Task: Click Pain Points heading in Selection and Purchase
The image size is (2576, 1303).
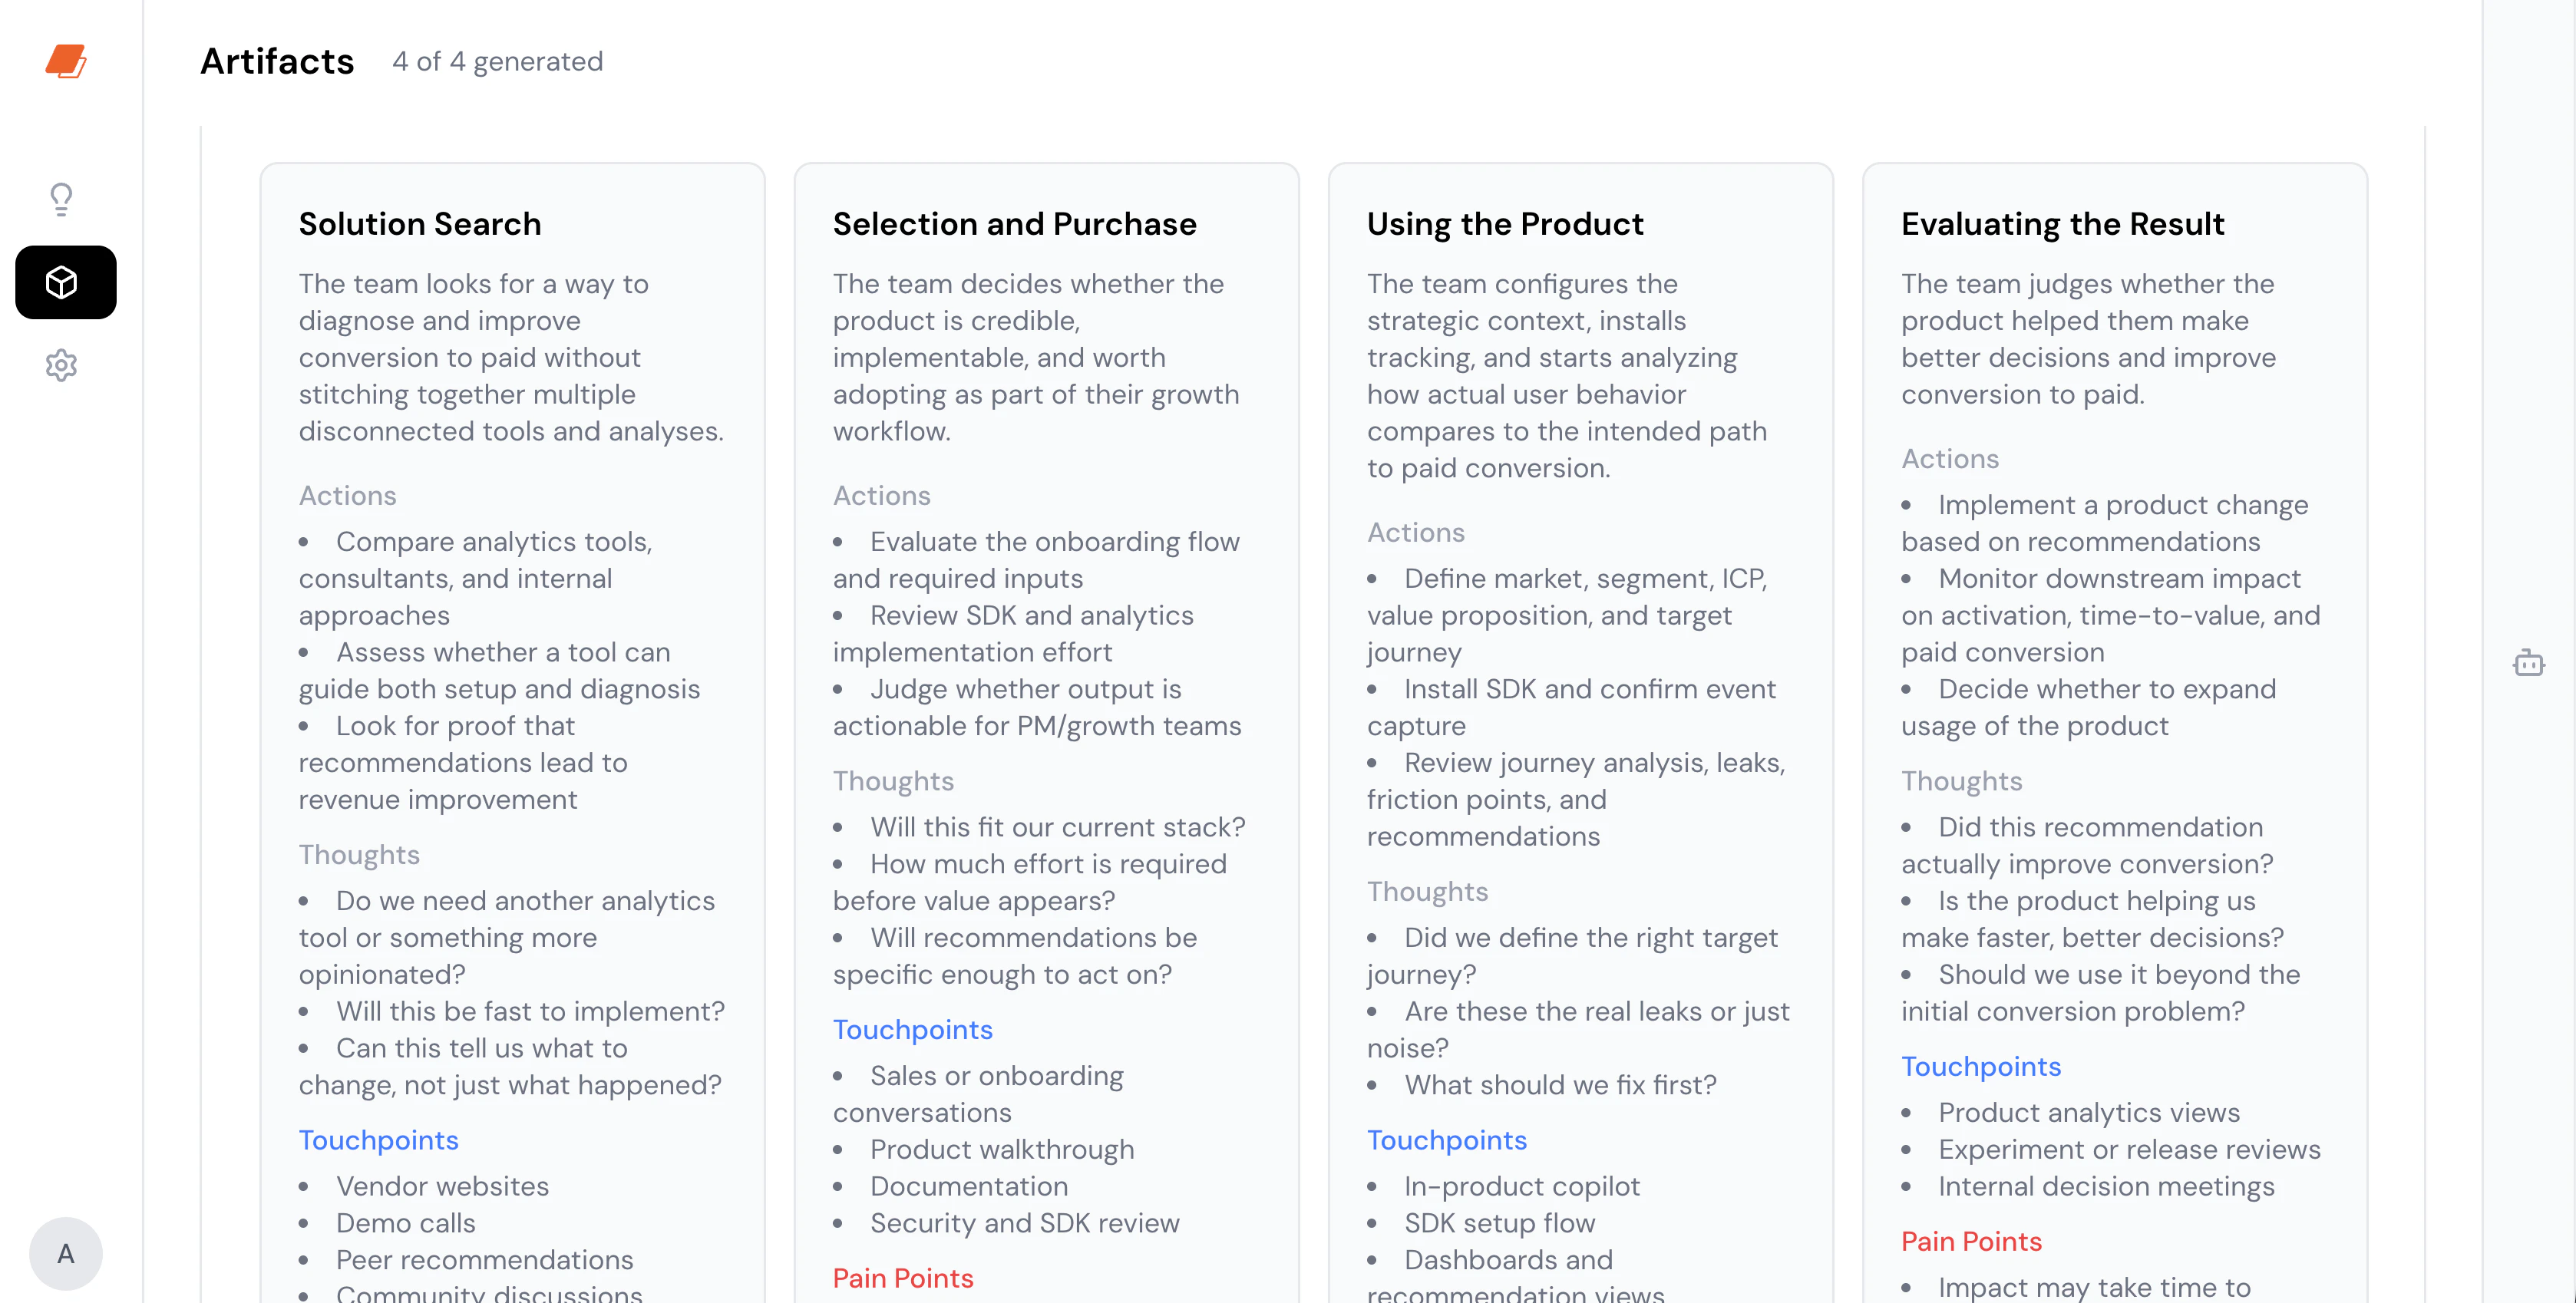Action: pos(902,1278)
